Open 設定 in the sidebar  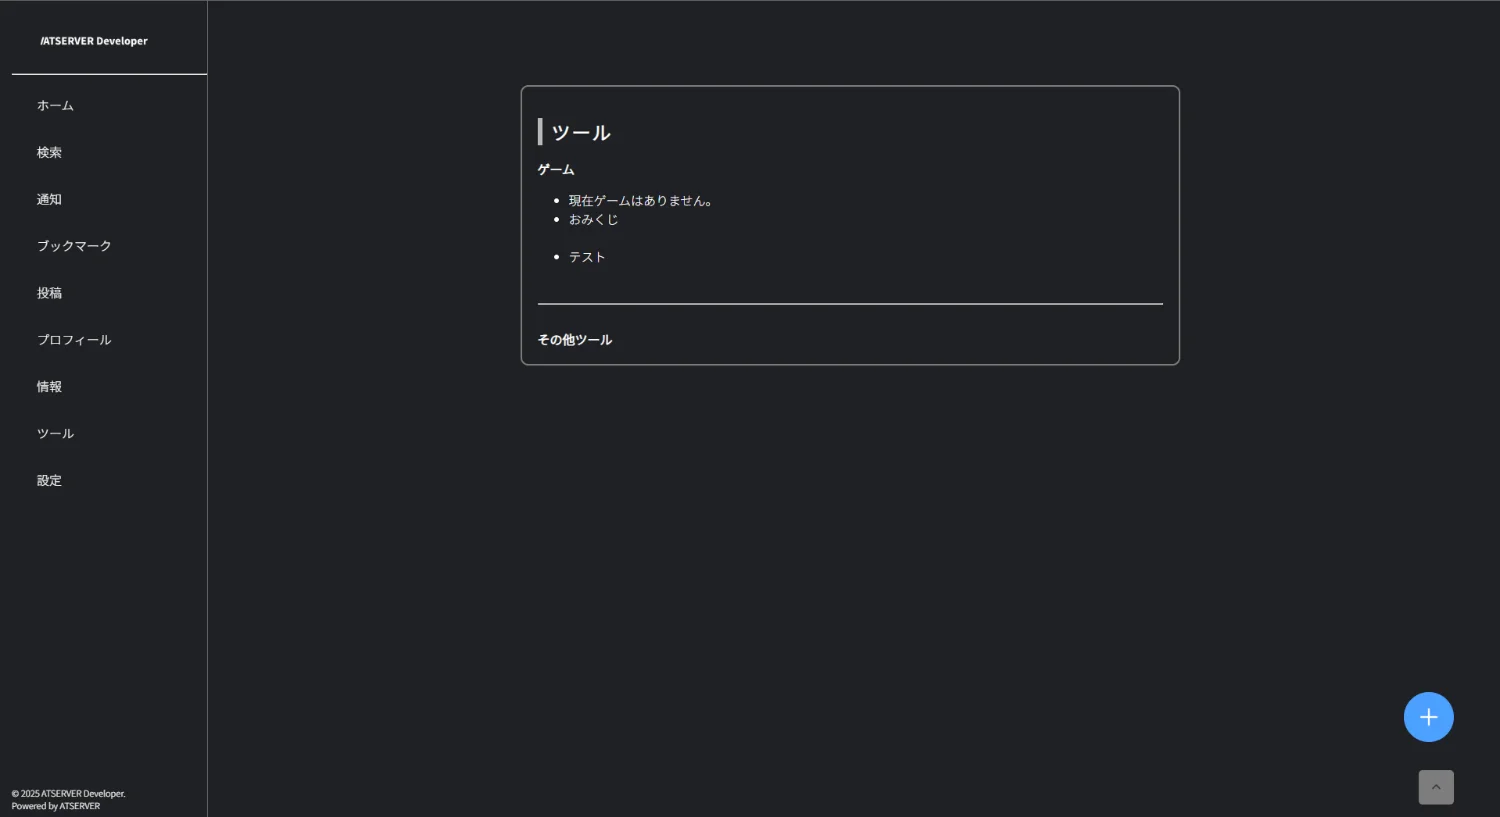[49, 481]
